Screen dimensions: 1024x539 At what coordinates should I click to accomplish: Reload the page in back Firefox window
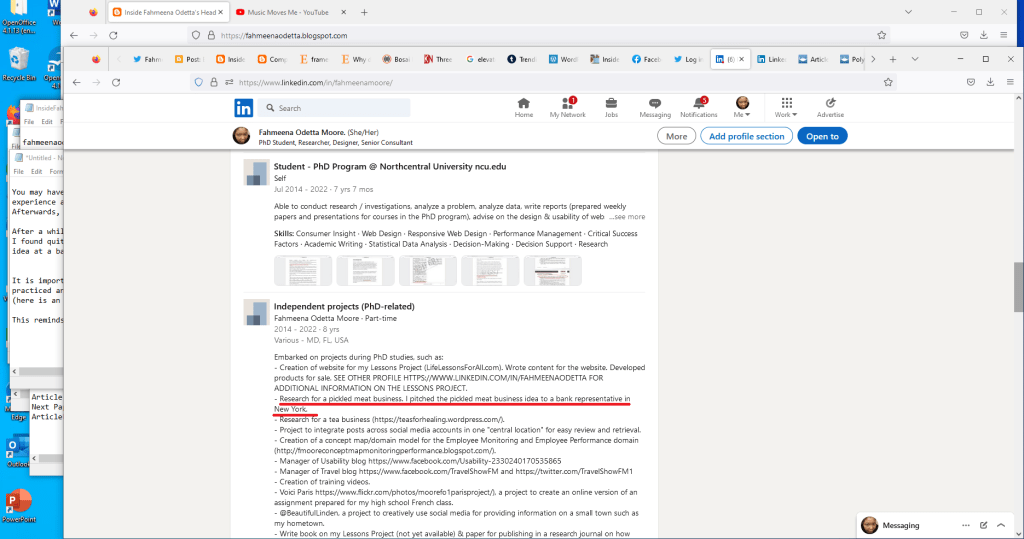(113, 35)
